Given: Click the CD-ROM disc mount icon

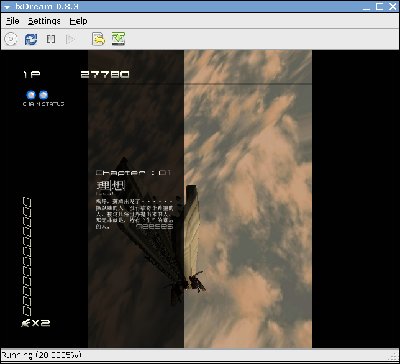Looking at the screenshot, I should tap(11, 39).
